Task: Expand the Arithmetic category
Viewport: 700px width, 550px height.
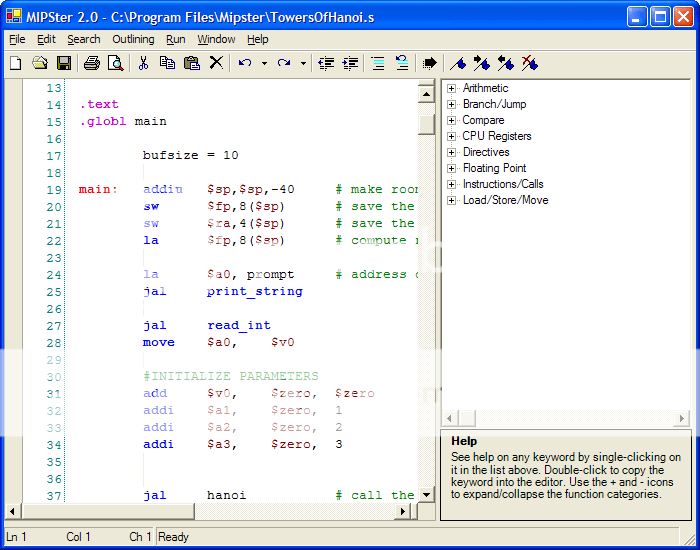Action: point(451,88)
